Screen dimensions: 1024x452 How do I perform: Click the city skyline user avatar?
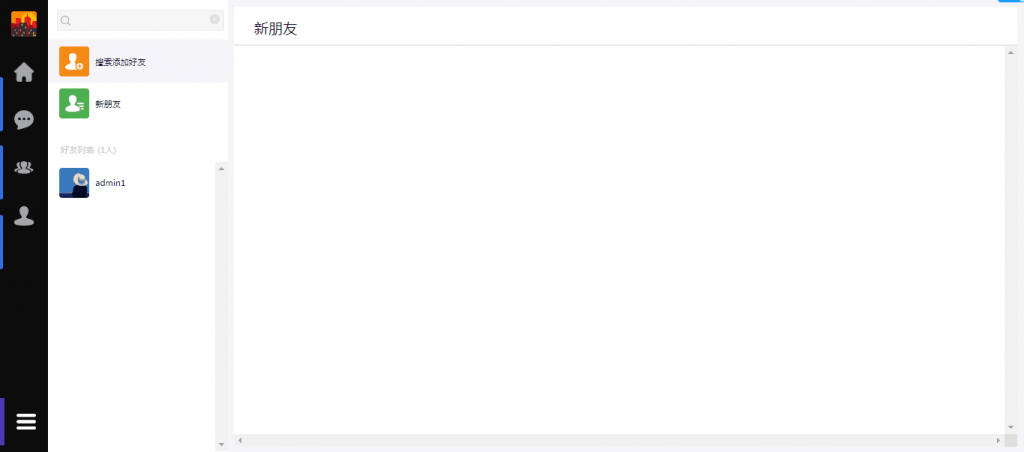click(24, 24)
